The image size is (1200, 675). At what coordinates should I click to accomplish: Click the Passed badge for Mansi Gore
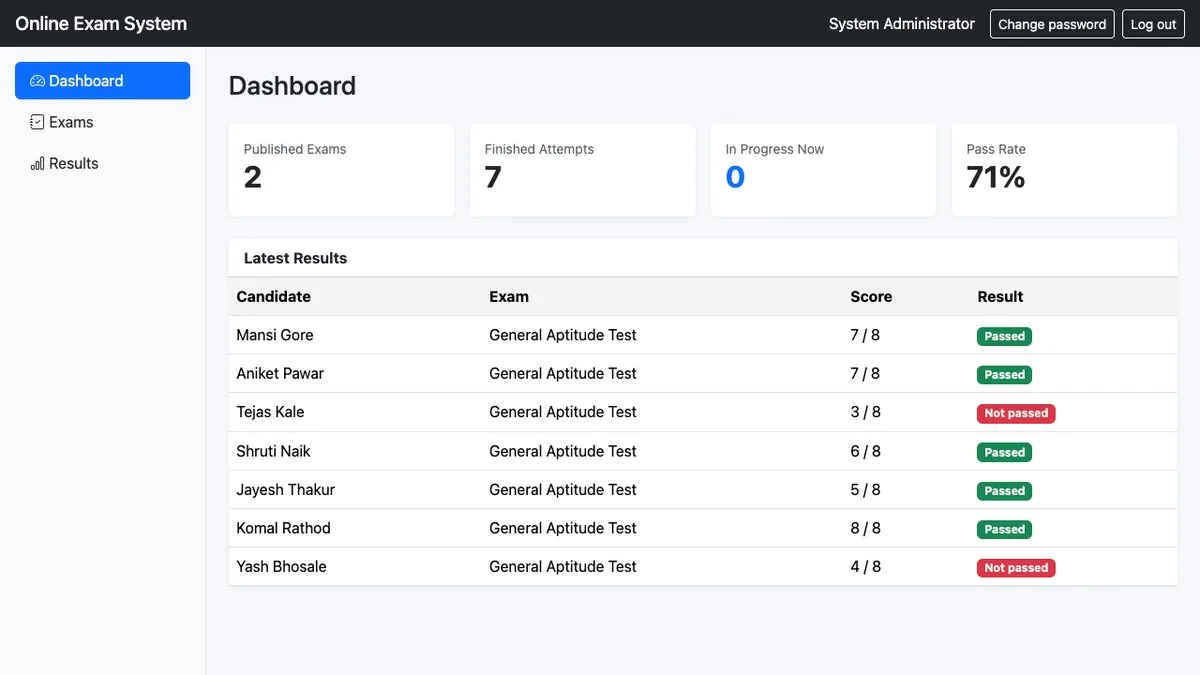[x=1004, y=336]
